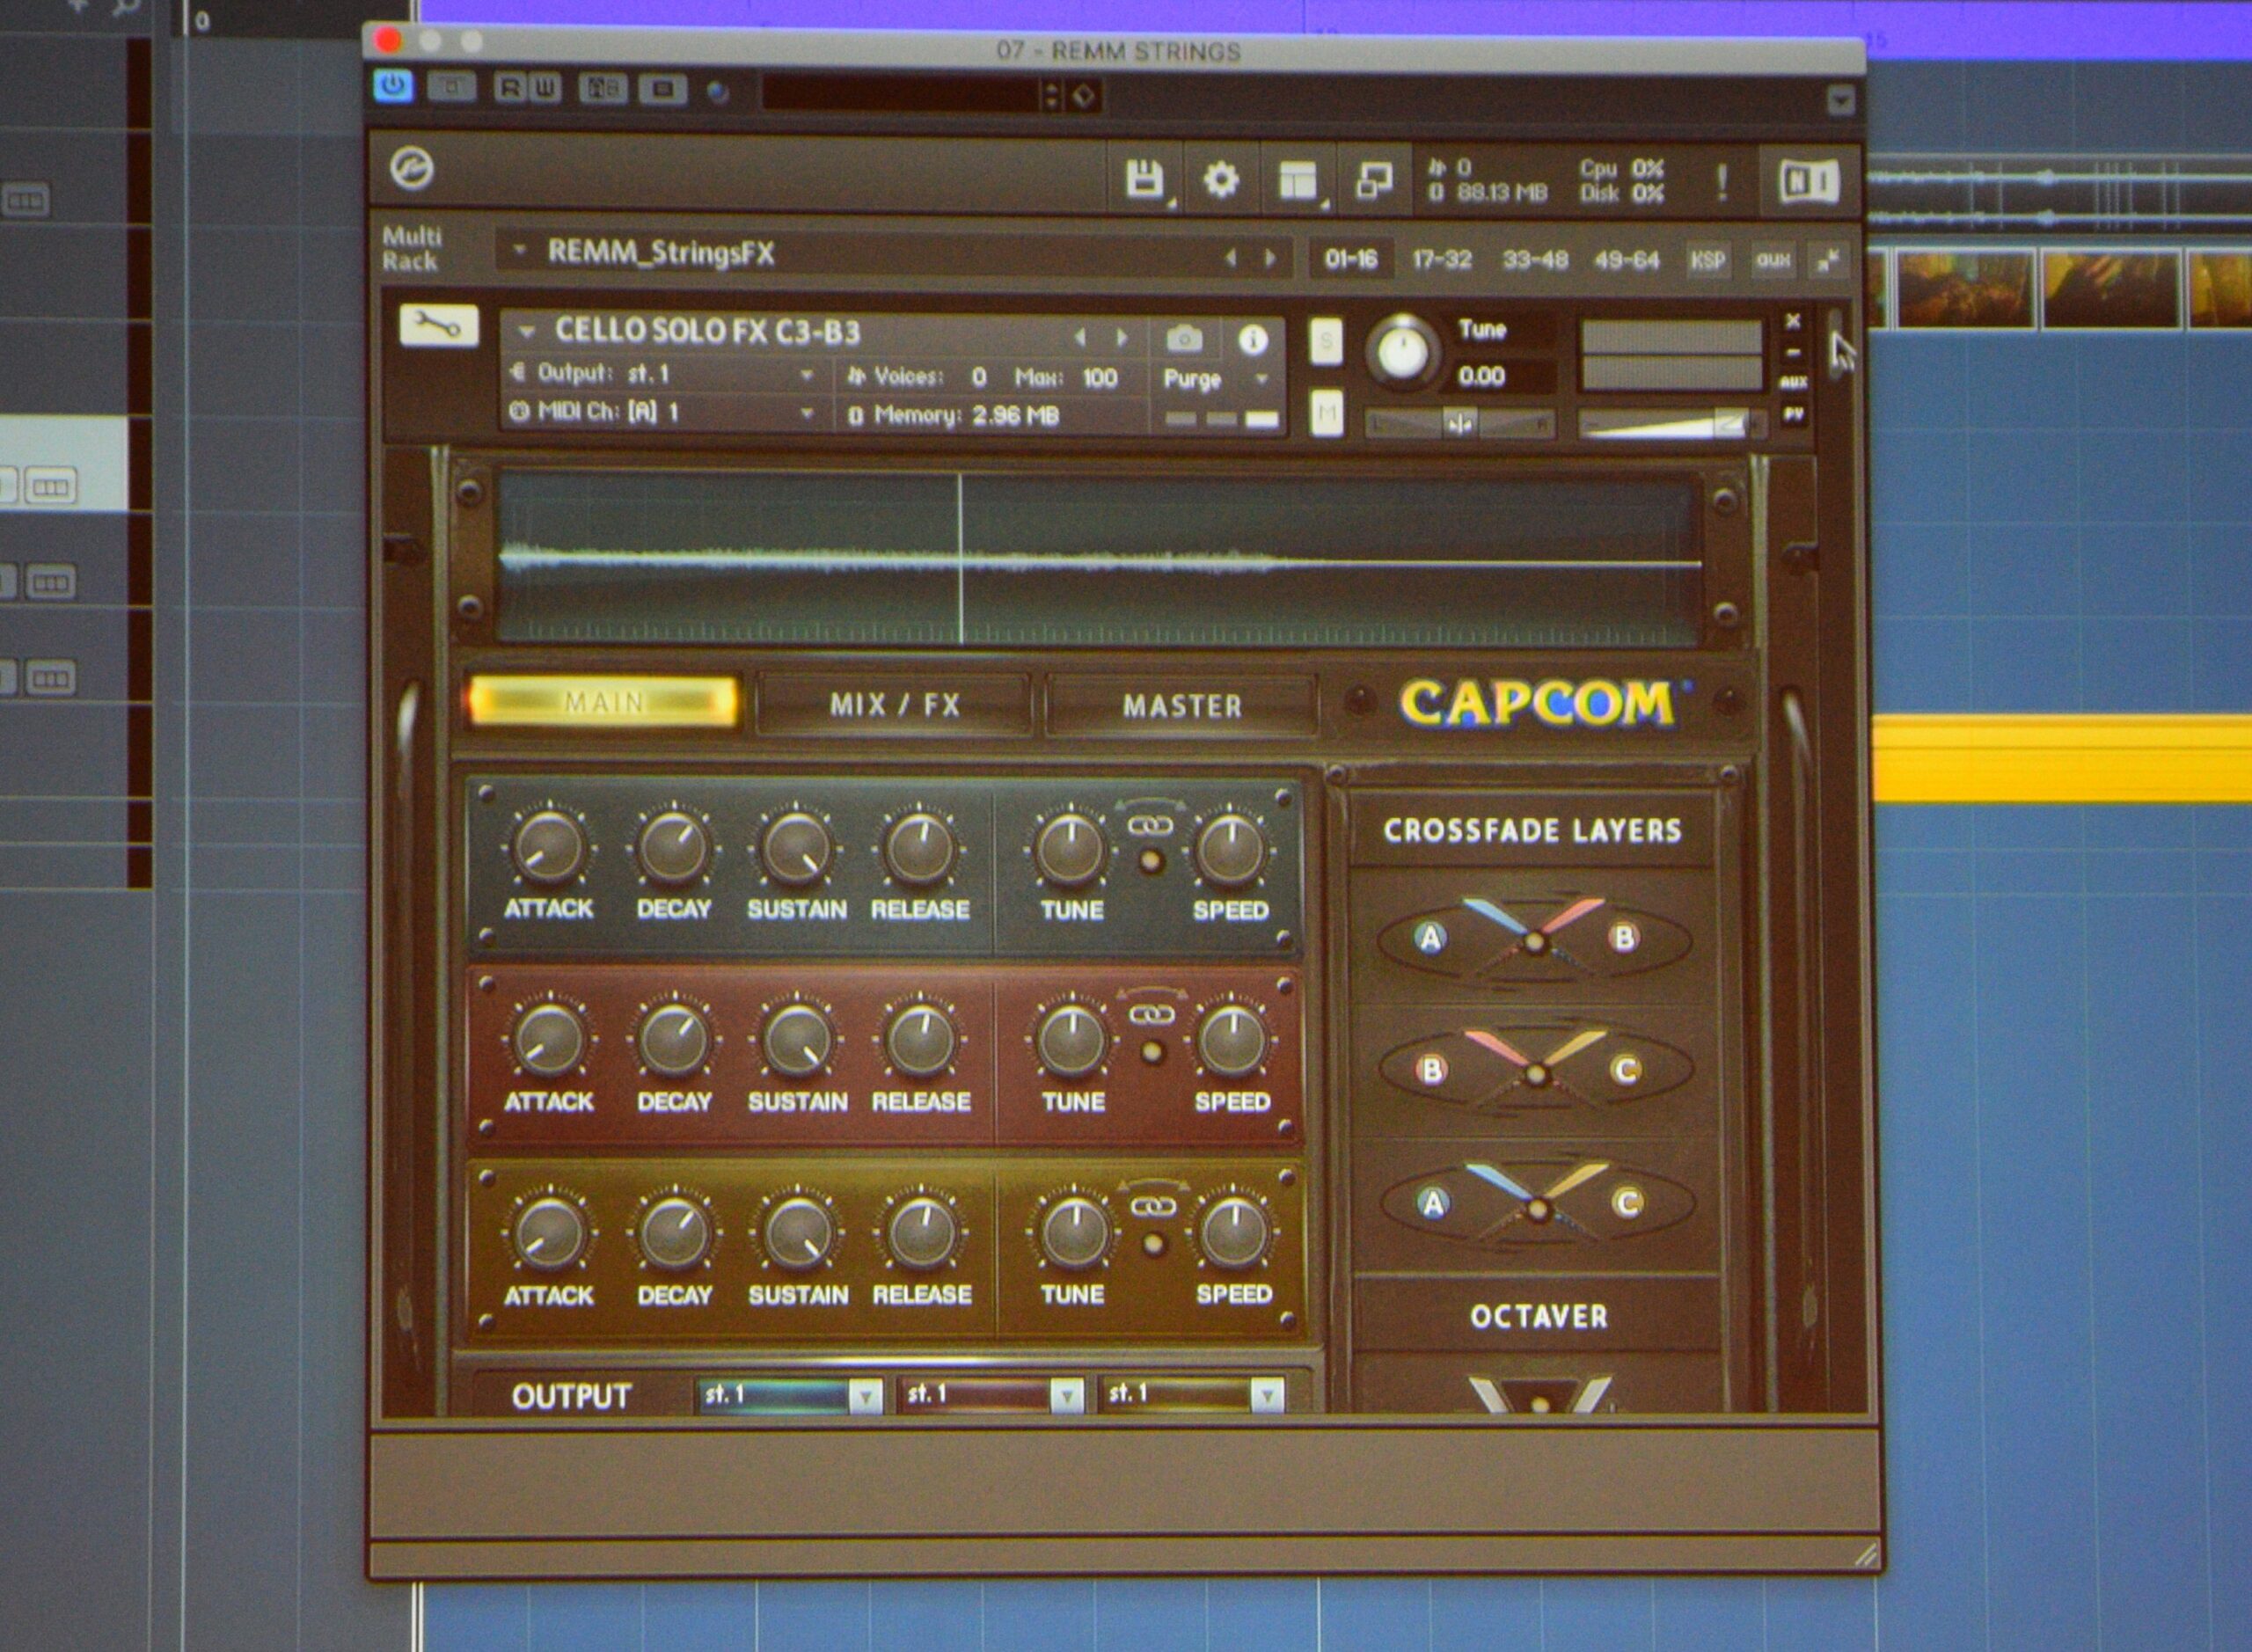Toggle yellow layer tune-speed link icon
This screenshot has width=2252, height=1652.
click(x=1153, y=1208)
